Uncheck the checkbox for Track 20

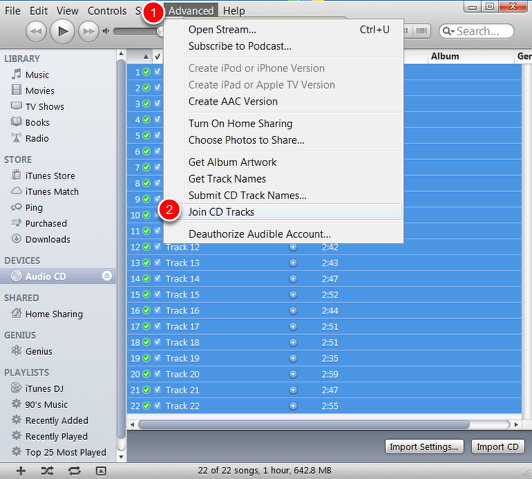click(157, 374)
